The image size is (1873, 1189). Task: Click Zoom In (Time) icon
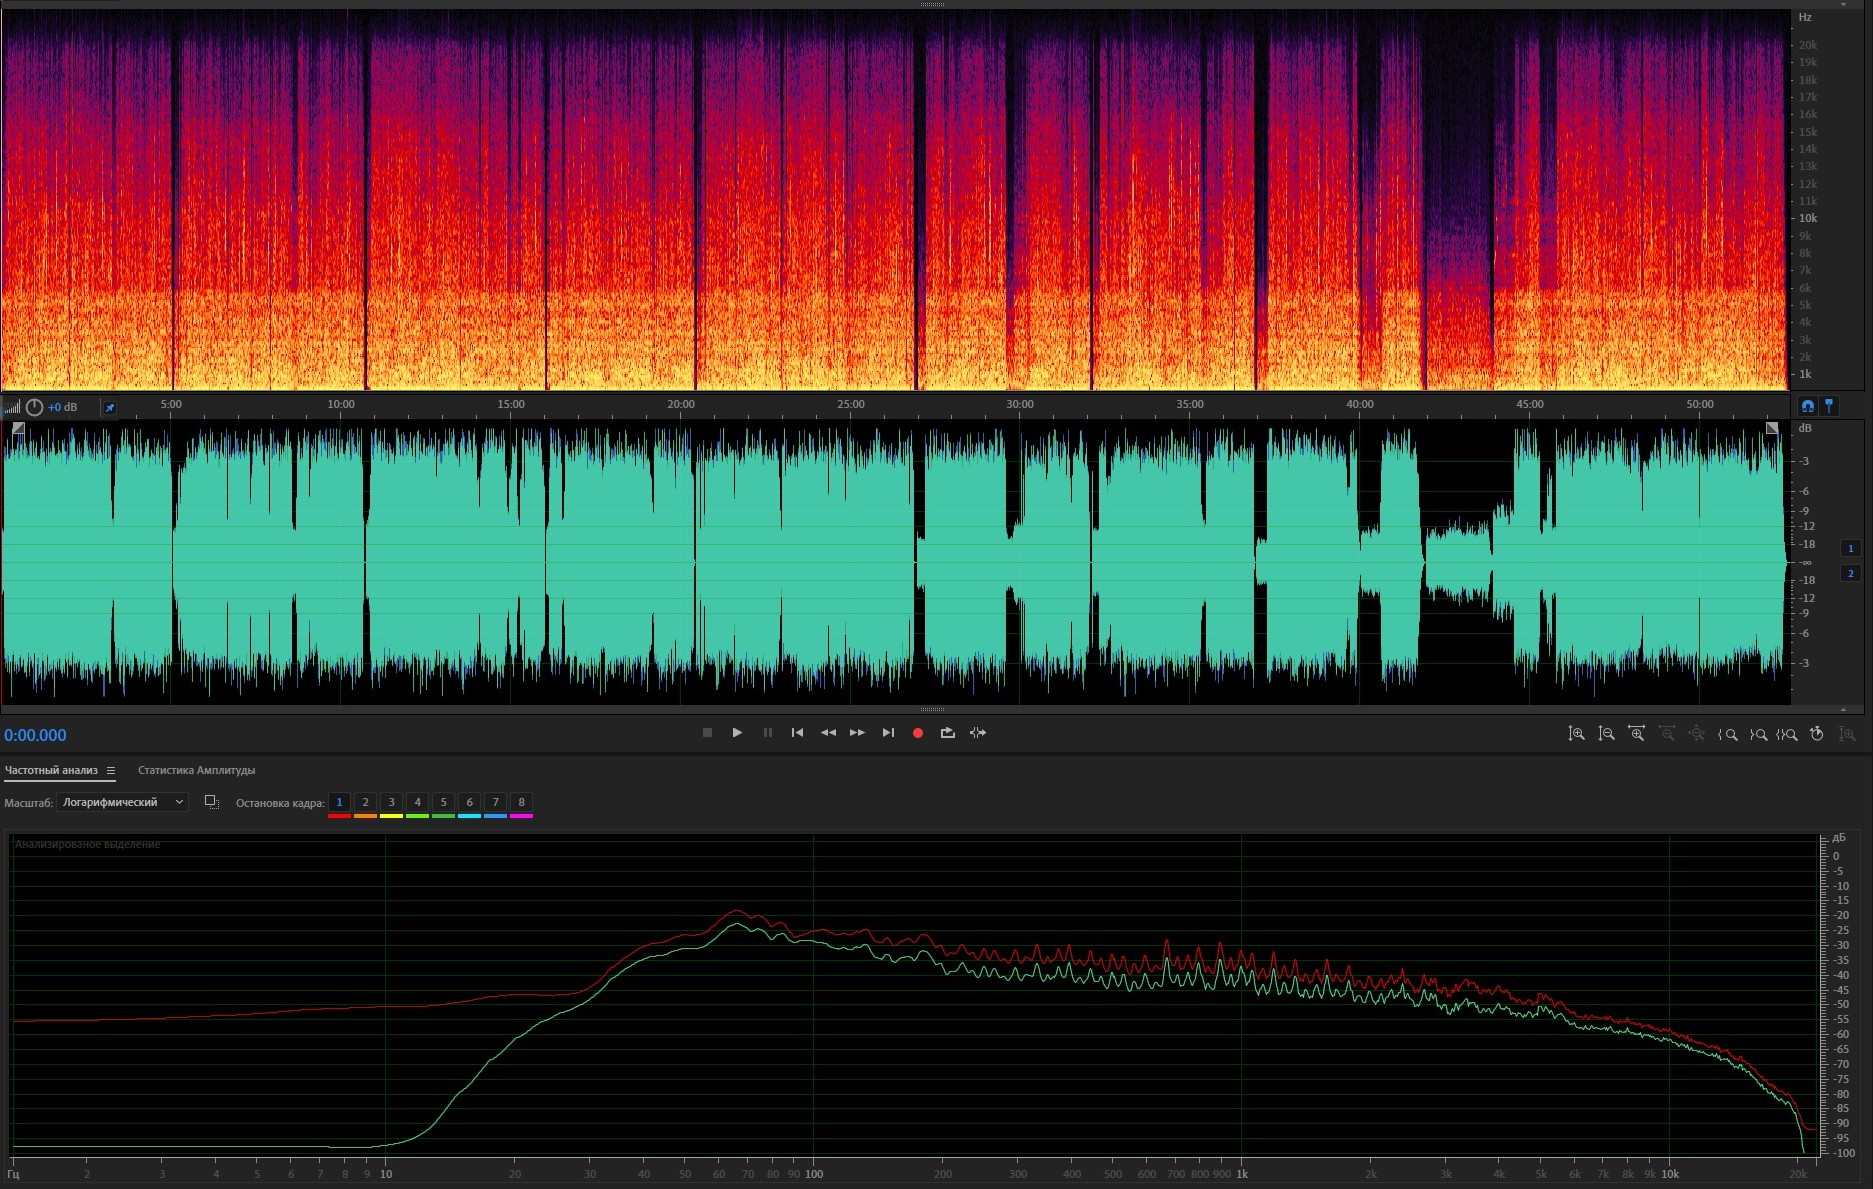coord(1636,734)
